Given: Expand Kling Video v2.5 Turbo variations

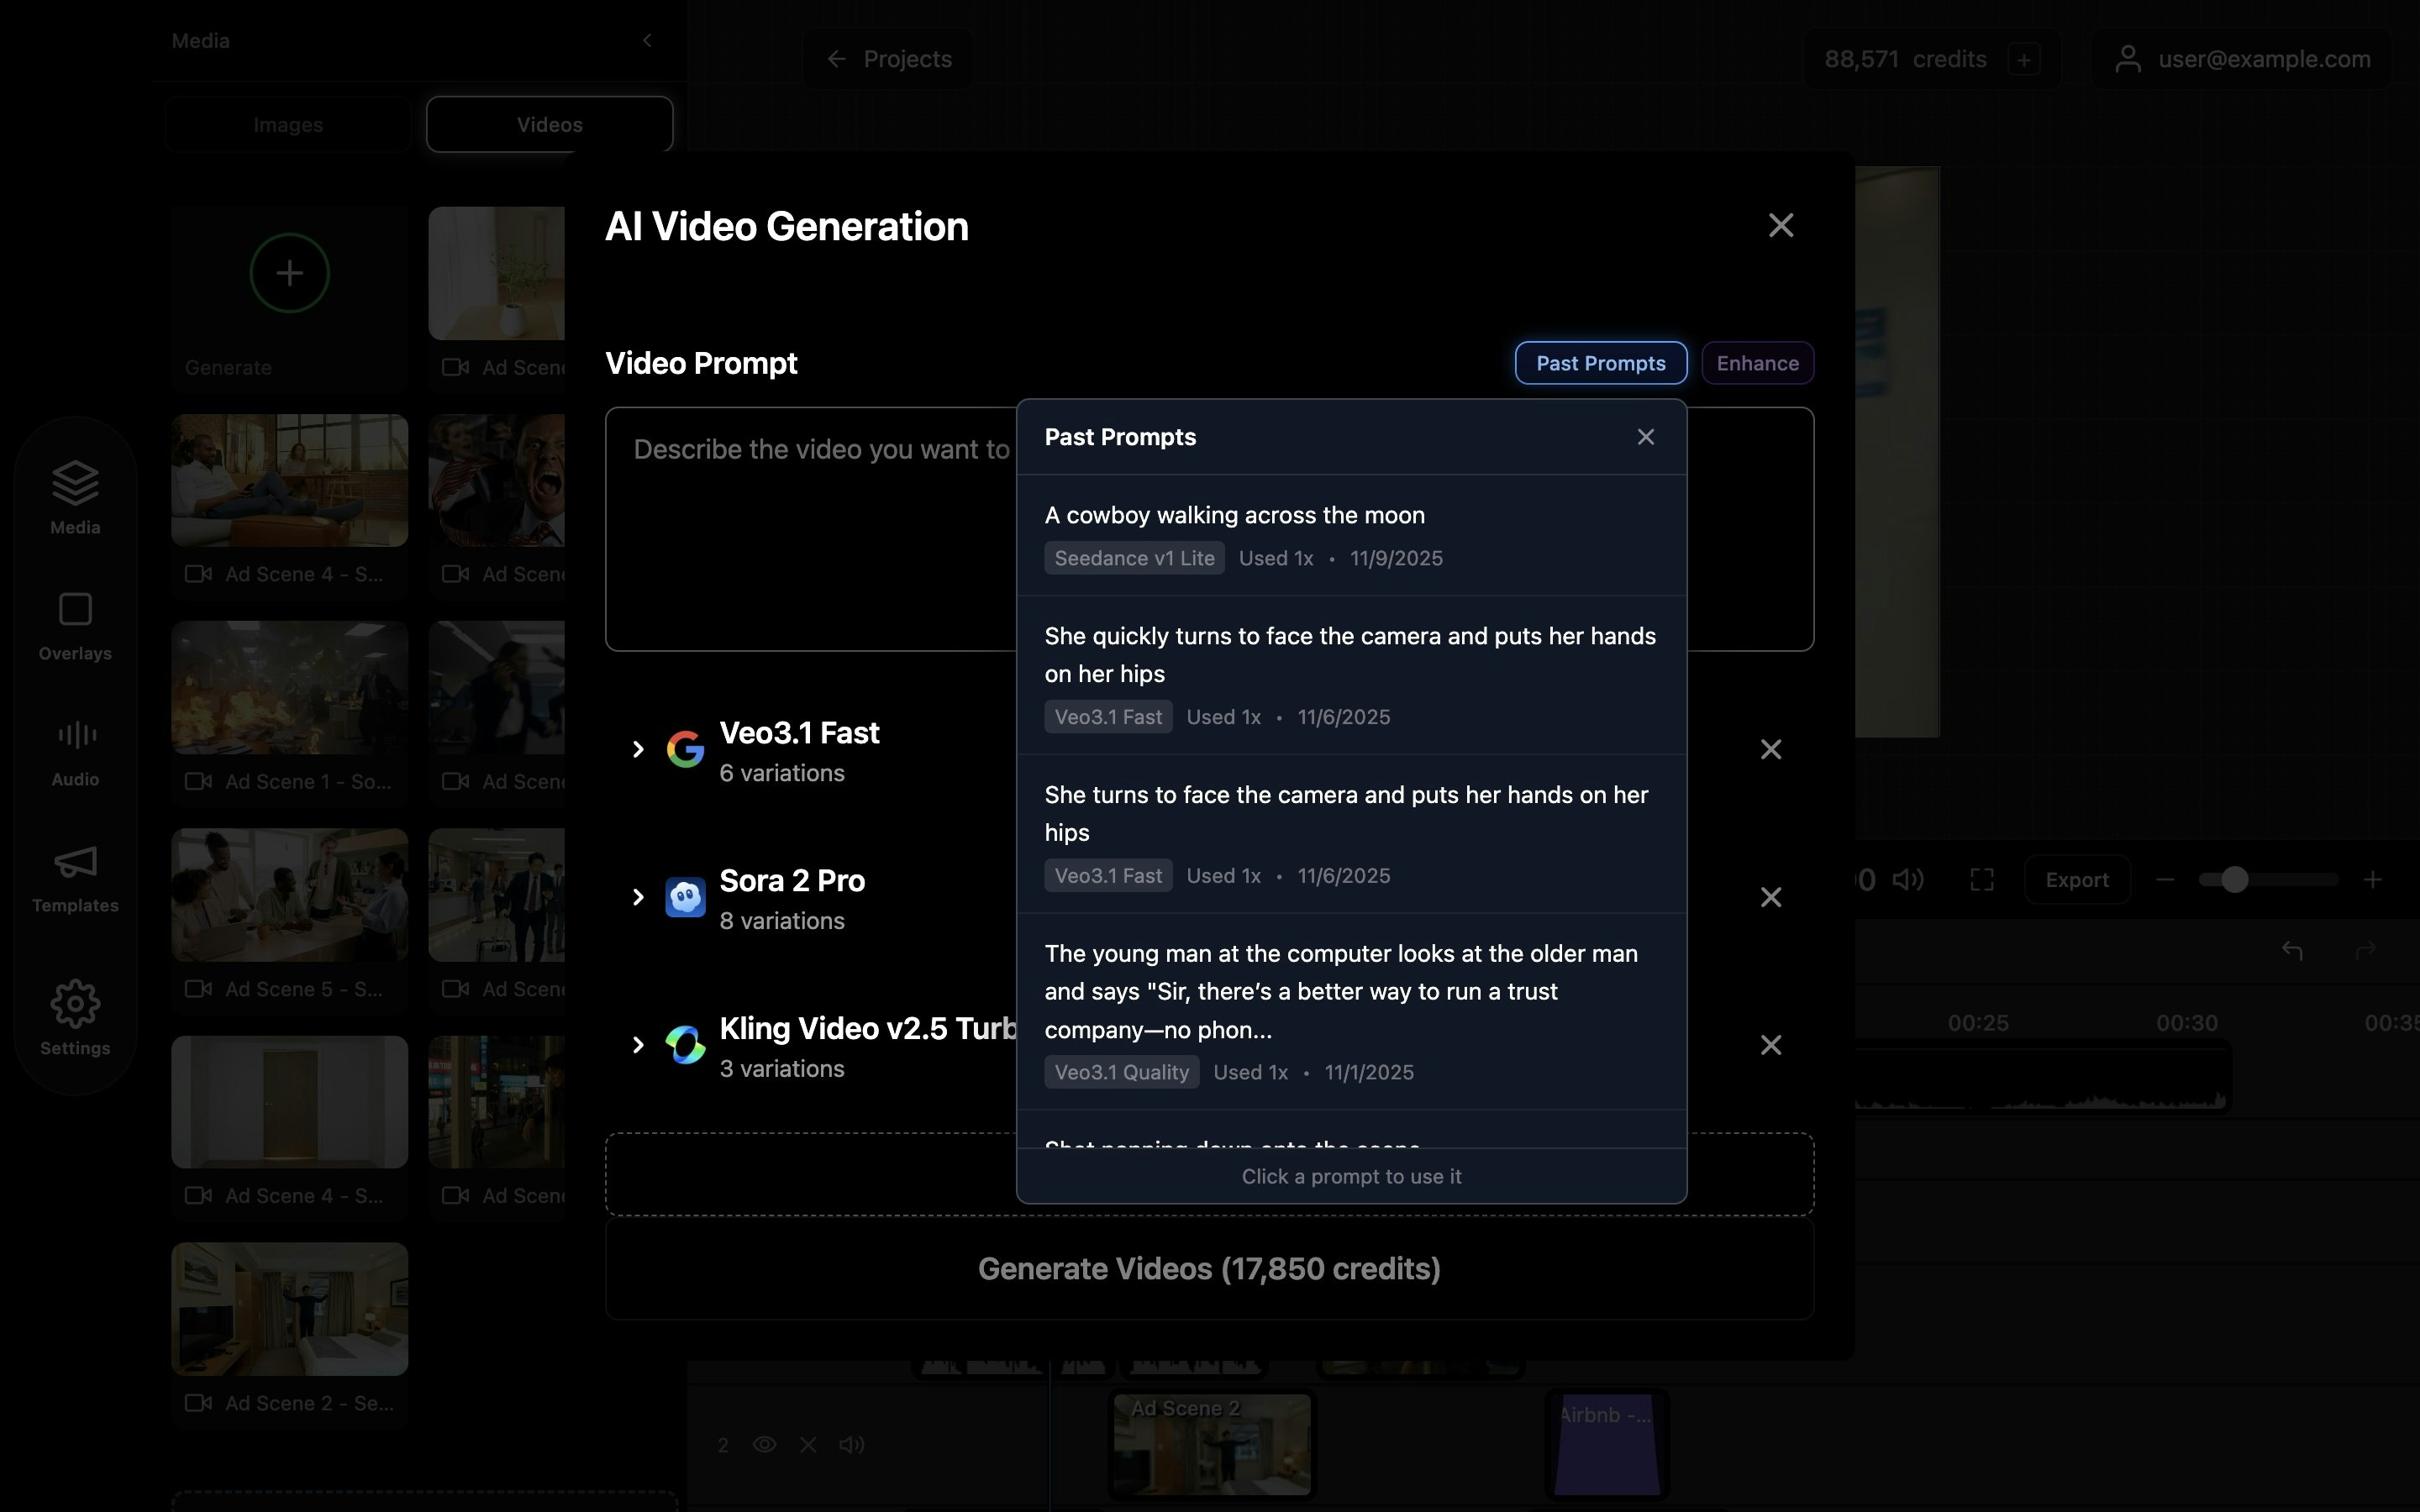Looking at the screenshot, I should (x=638, y=1045).
